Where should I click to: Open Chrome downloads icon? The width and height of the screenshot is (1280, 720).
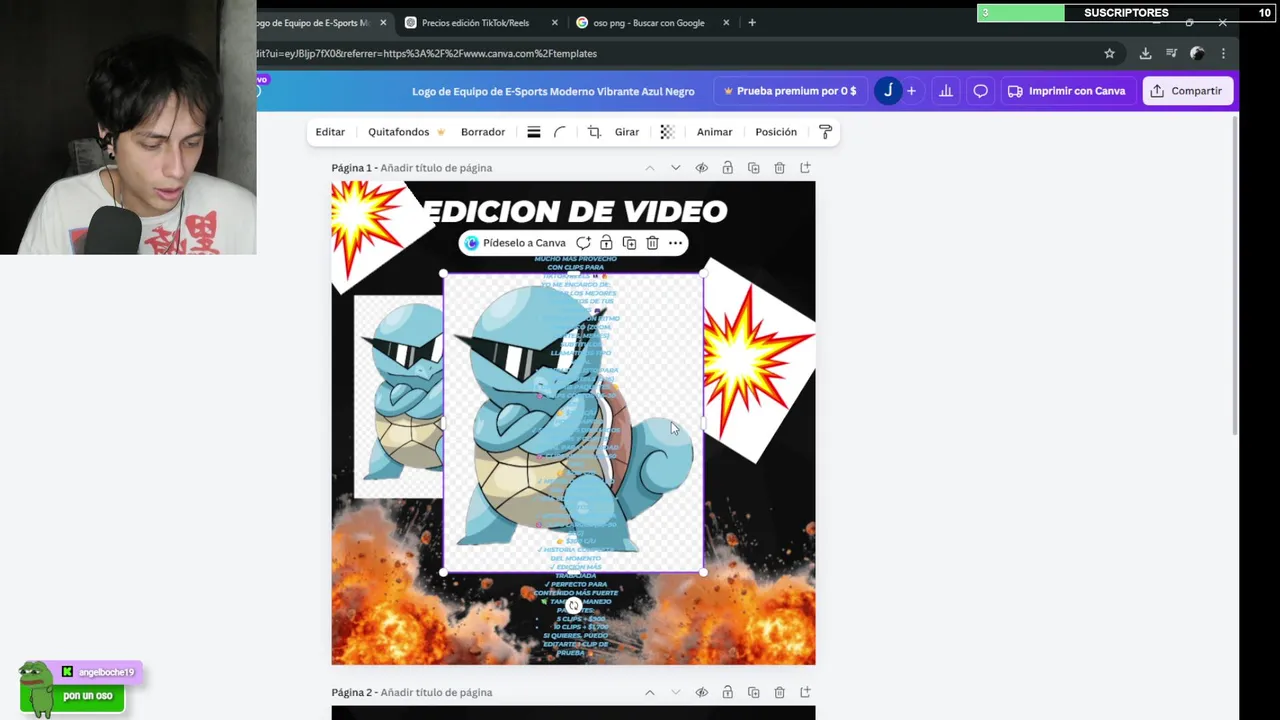pos(1145,53)
